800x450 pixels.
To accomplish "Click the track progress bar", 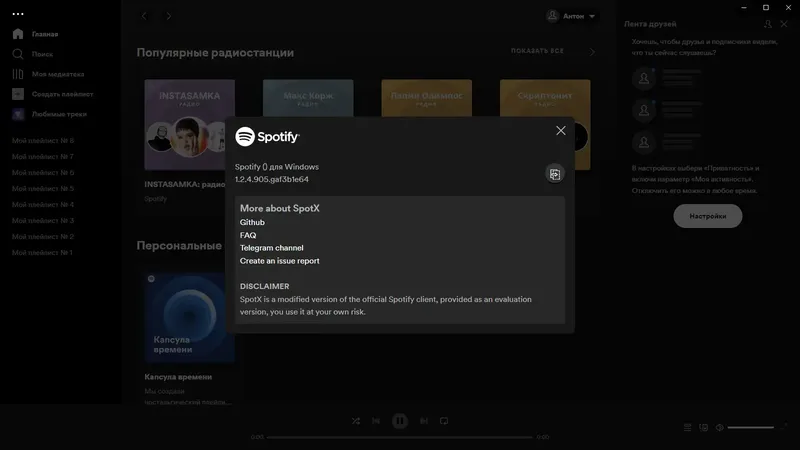I will click(399, 437).
